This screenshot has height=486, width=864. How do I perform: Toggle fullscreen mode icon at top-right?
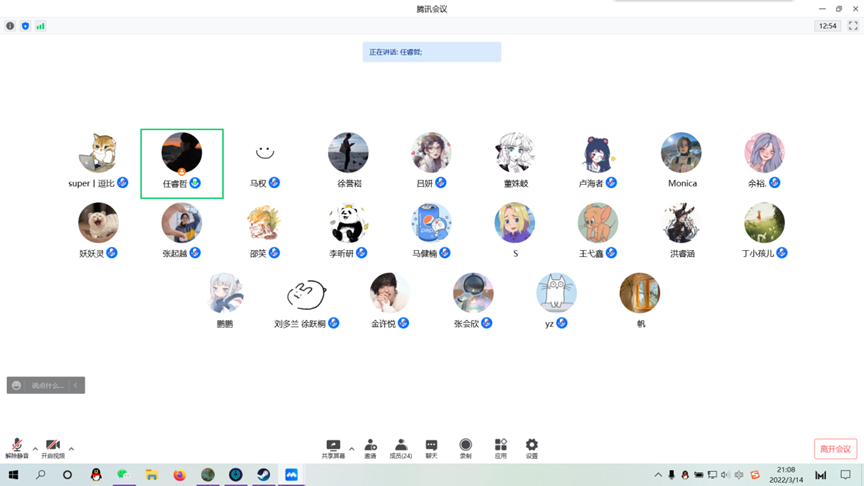[x=853, y=26]
